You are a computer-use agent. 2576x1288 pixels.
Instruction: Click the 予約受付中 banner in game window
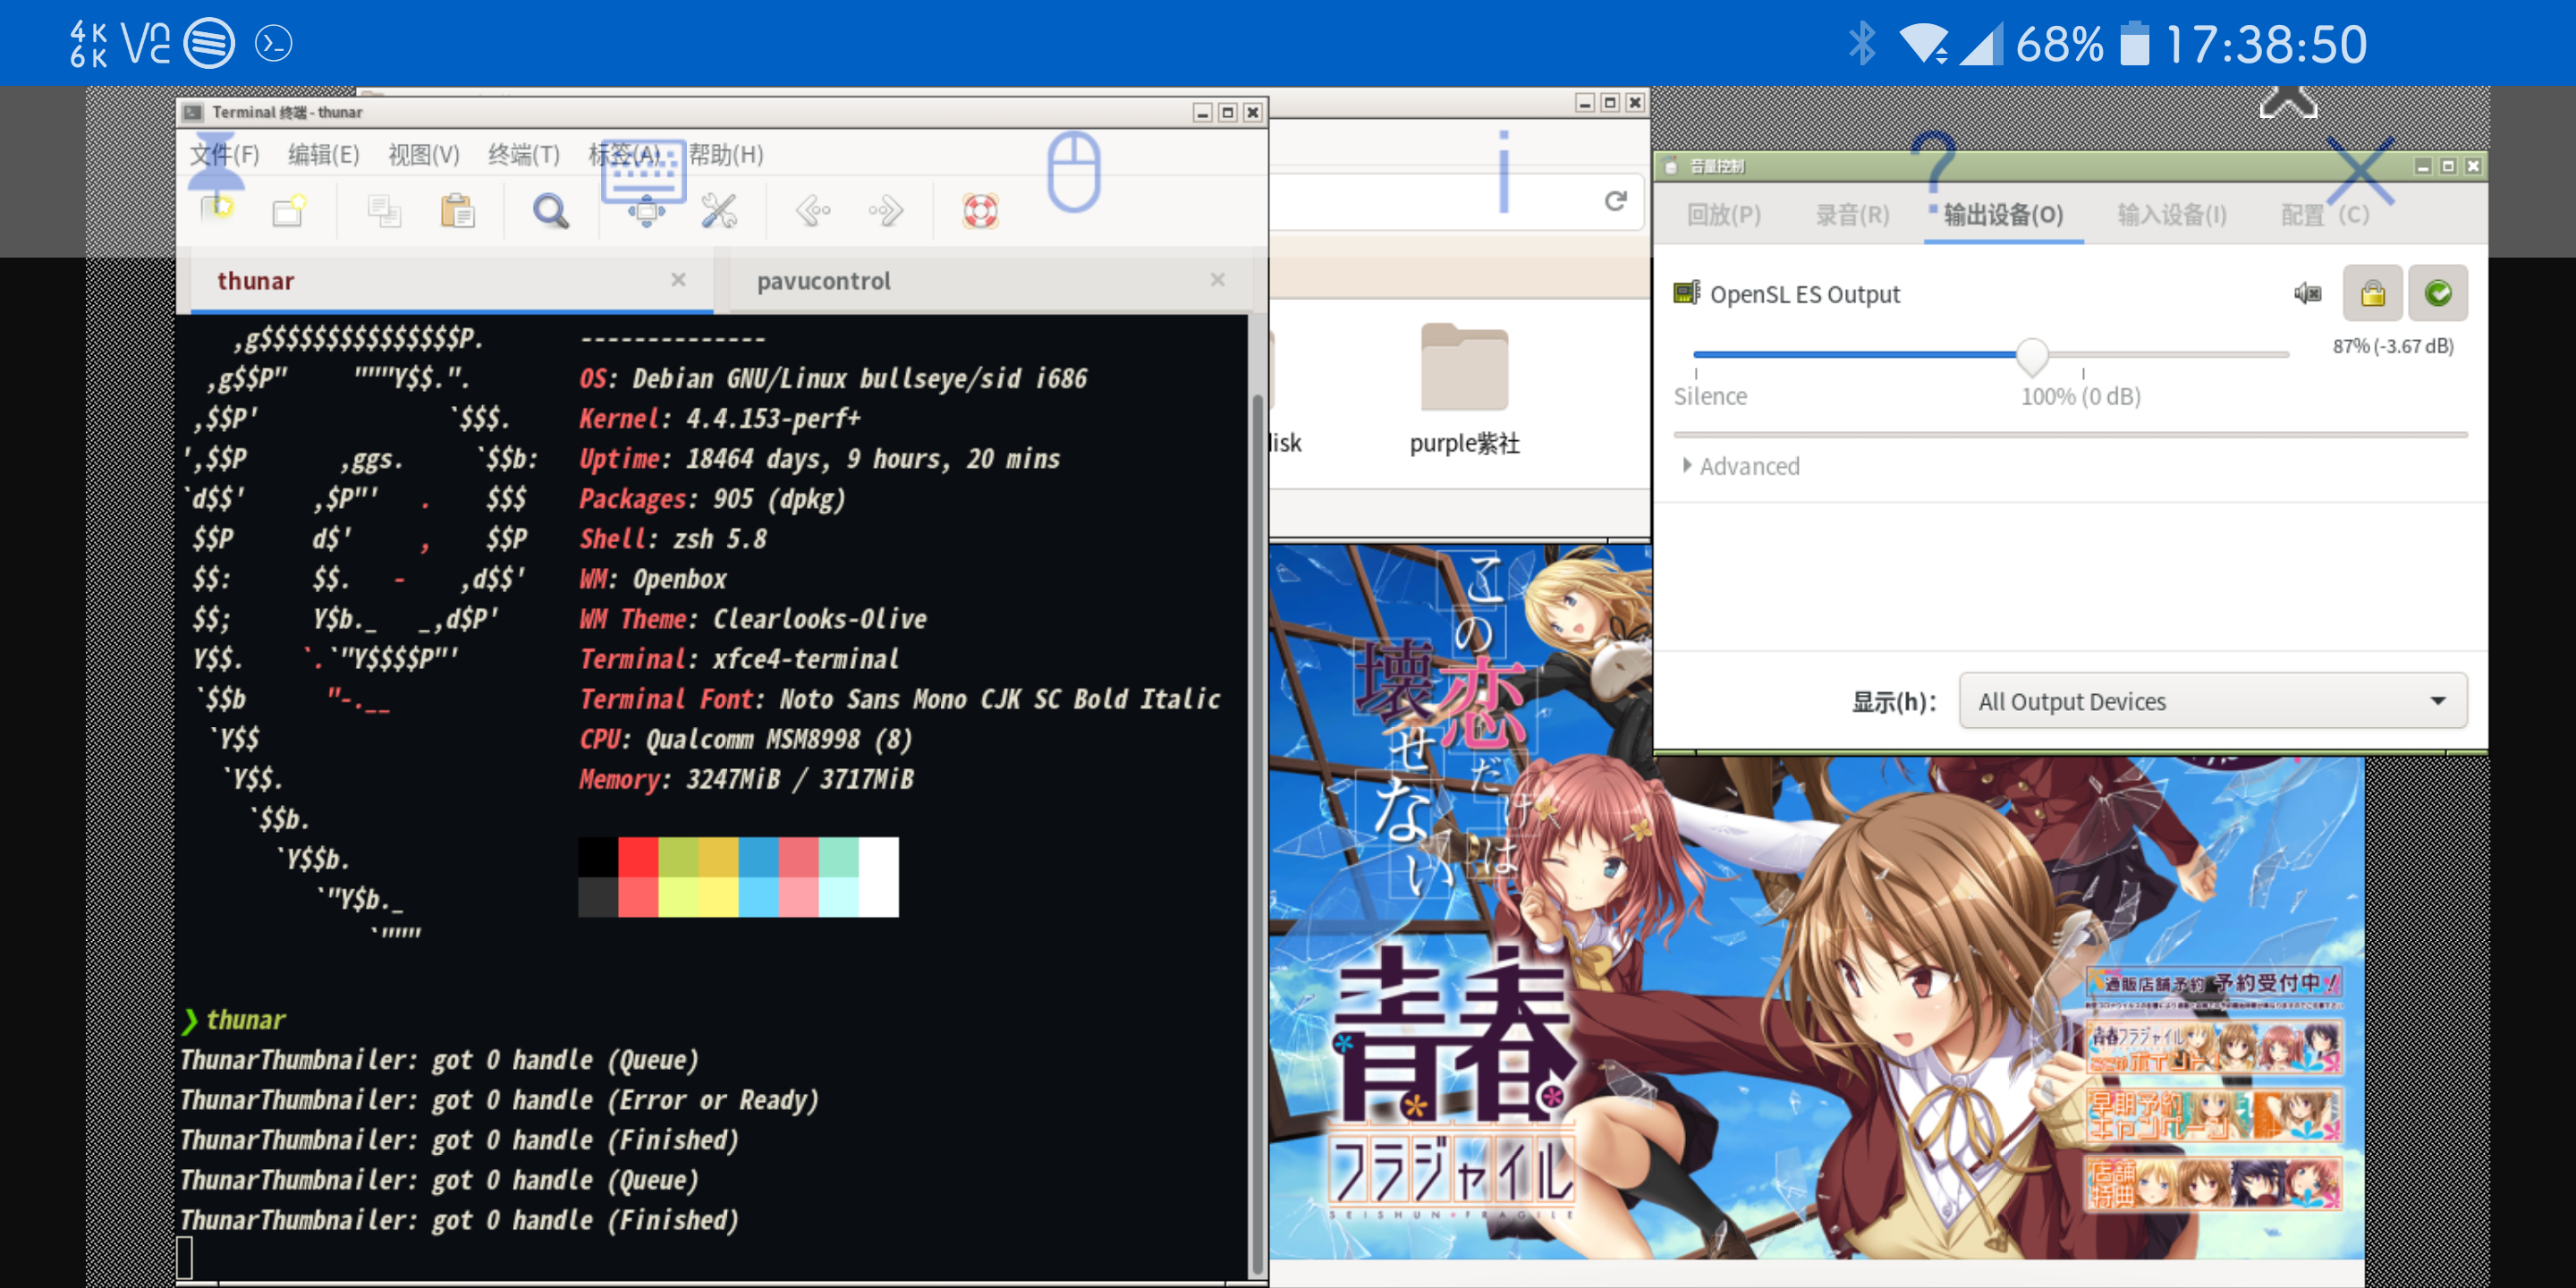pos(2214,983)
